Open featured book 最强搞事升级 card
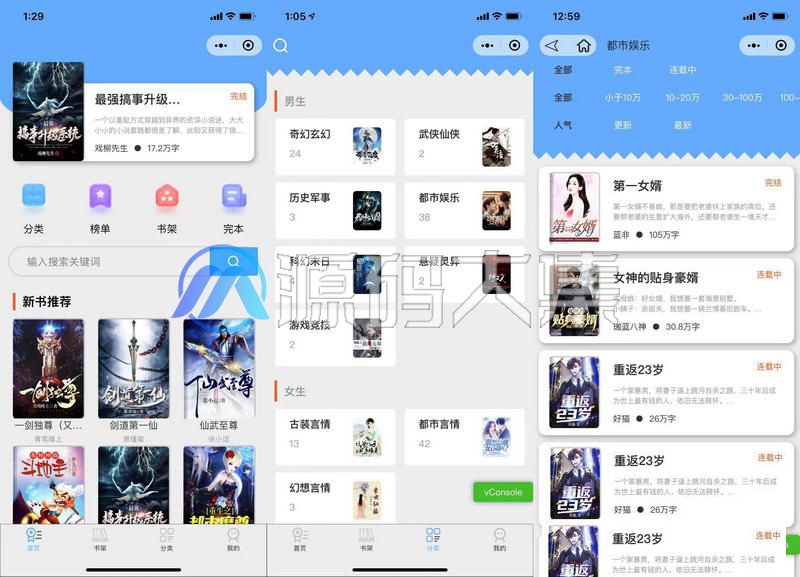 click(x=134, y=112)
